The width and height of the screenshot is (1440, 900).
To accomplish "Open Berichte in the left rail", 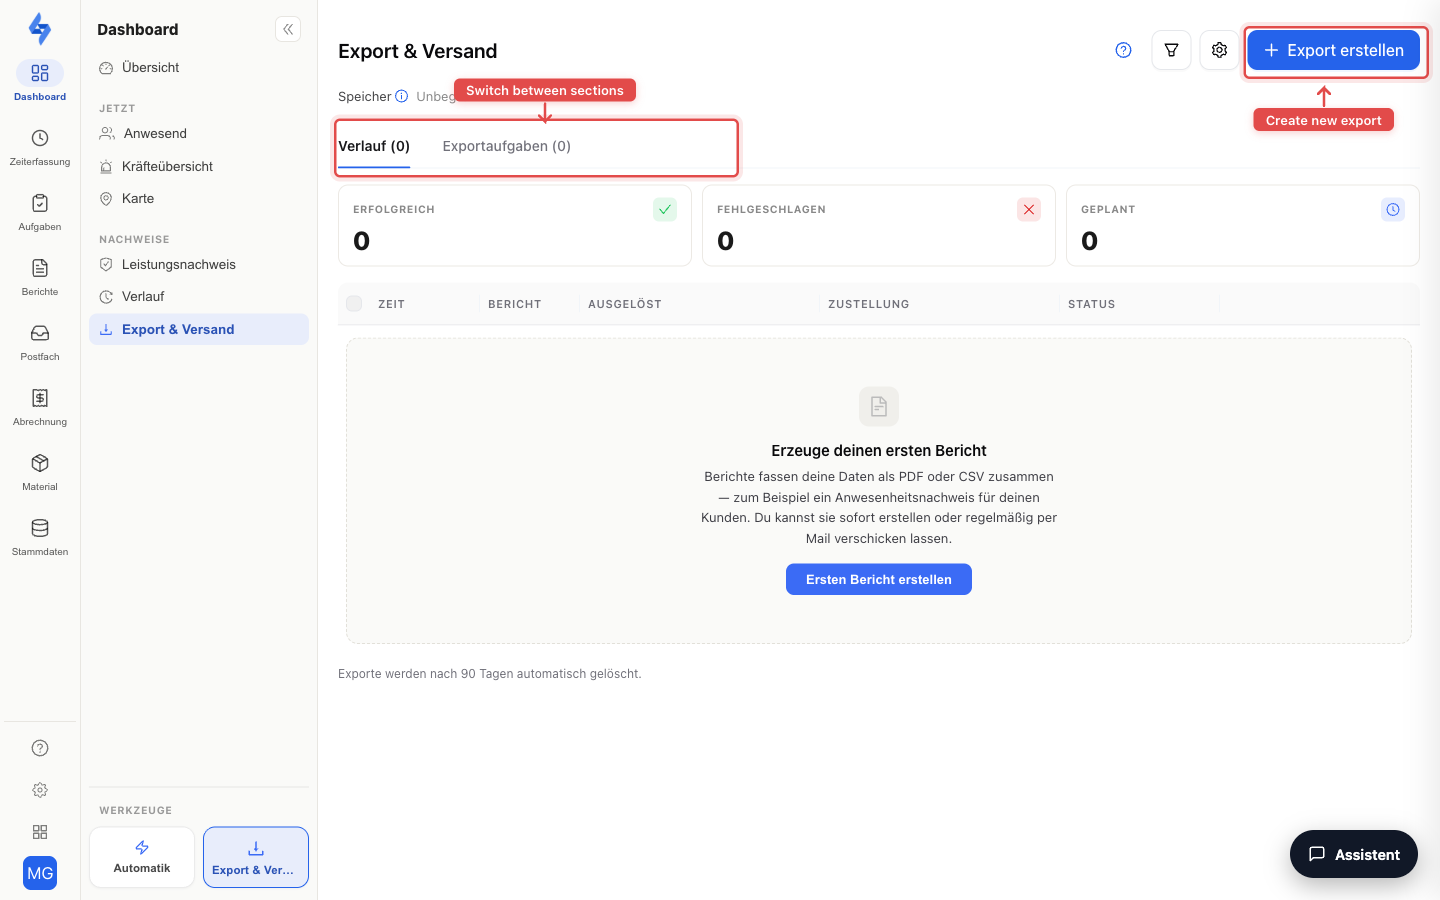I will click(x=40, y=277).
